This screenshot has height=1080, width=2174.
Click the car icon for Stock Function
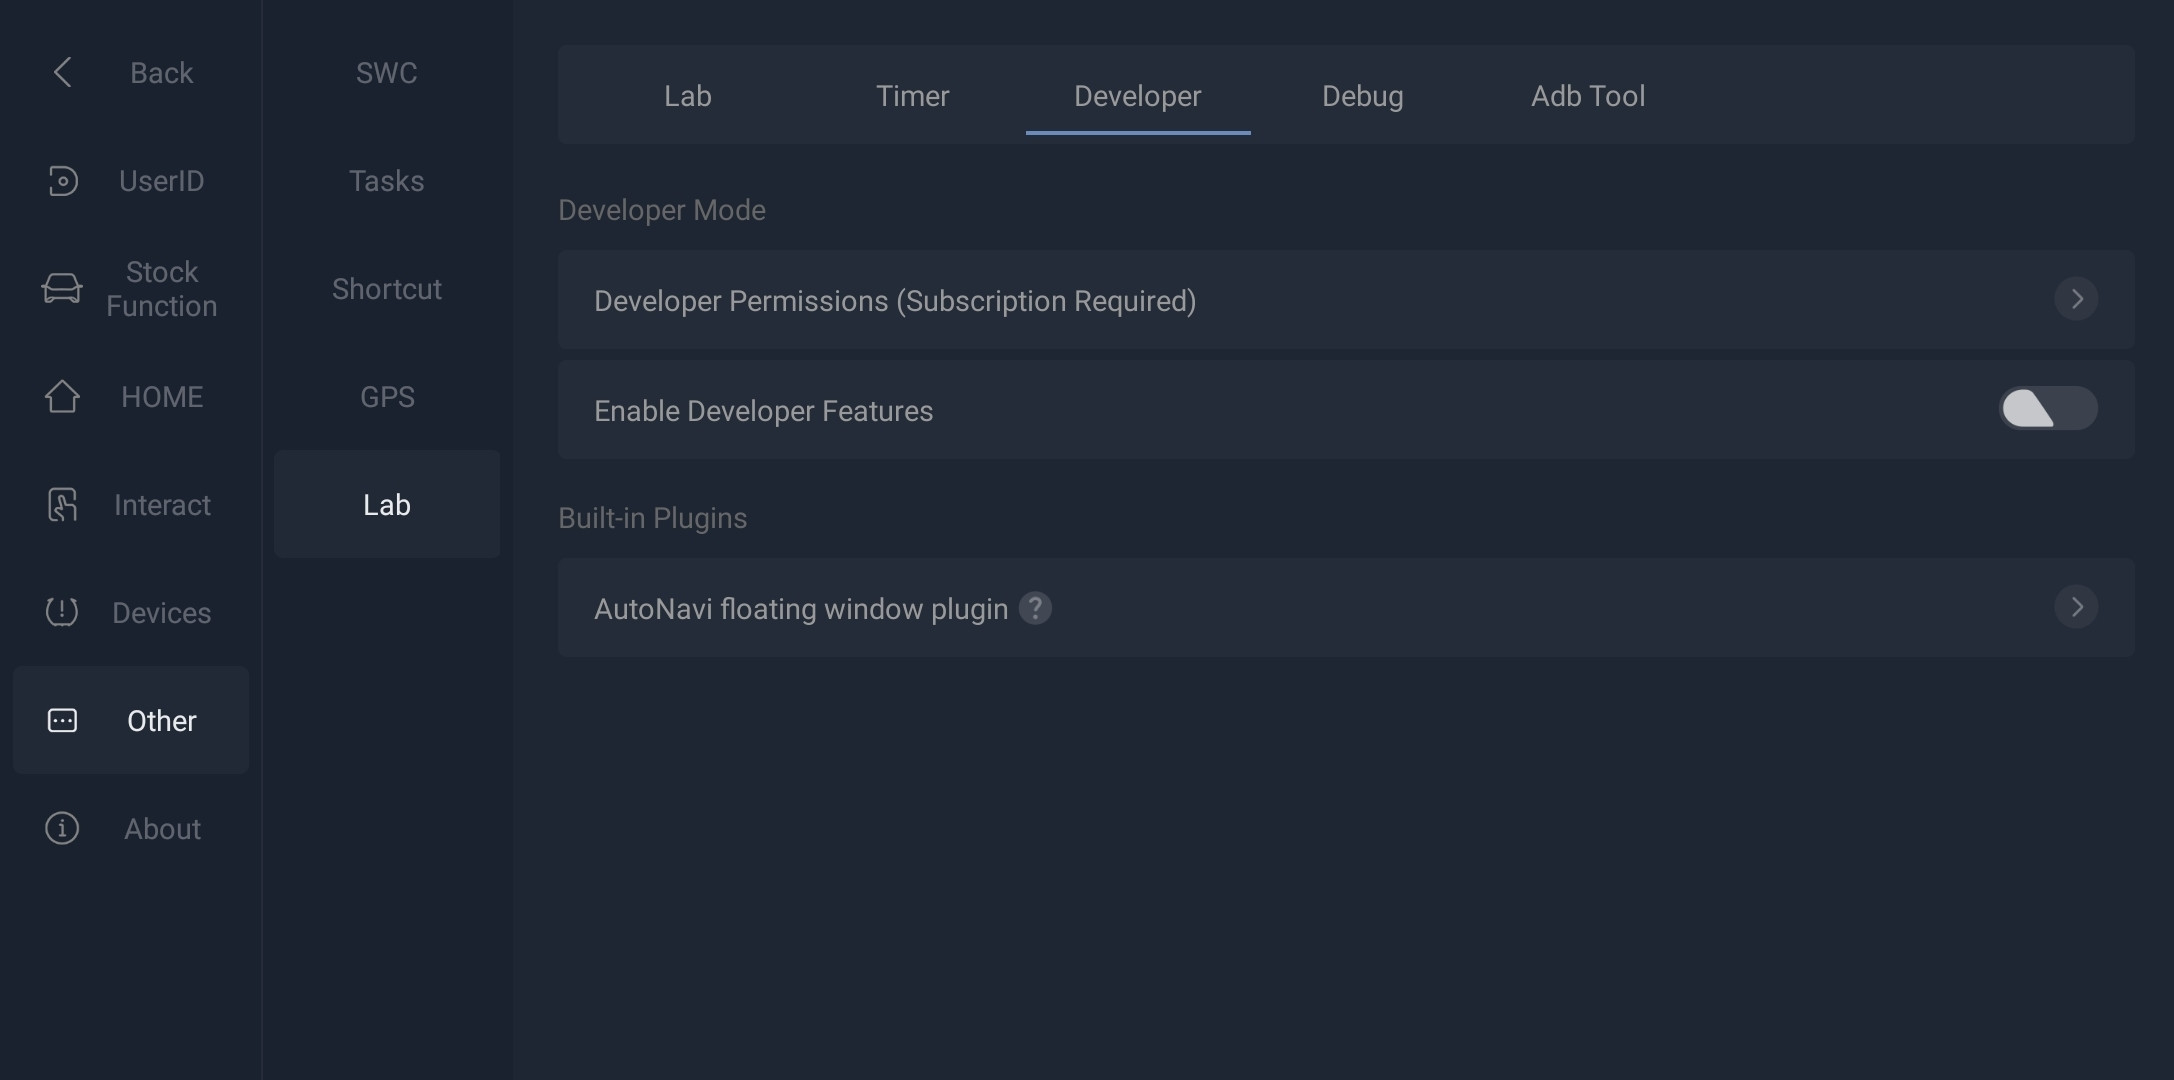62,288
